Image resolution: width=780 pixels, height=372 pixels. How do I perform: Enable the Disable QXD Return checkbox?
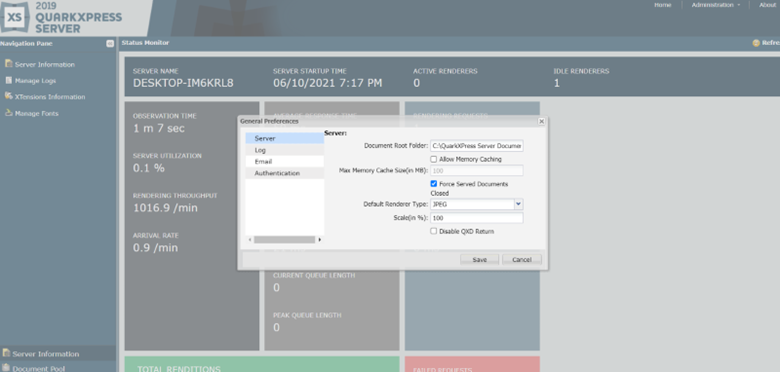(434, 231)
